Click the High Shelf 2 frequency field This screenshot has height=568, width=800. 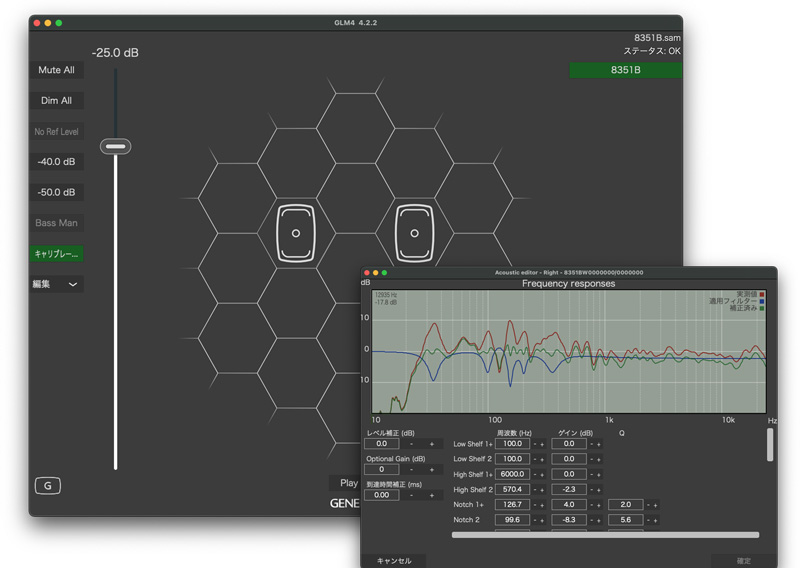512,490
